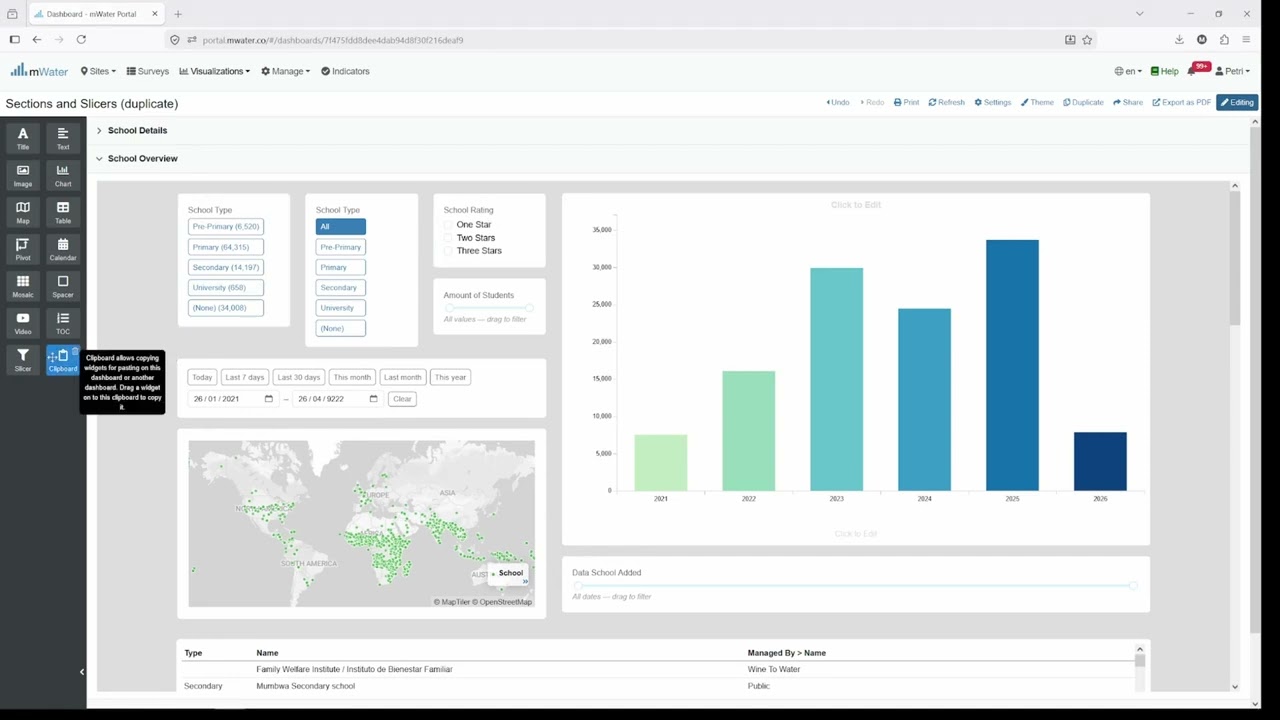Click the Share button
The image size is (1280, 720).
pyautogui.click(x=1128, y=103)
